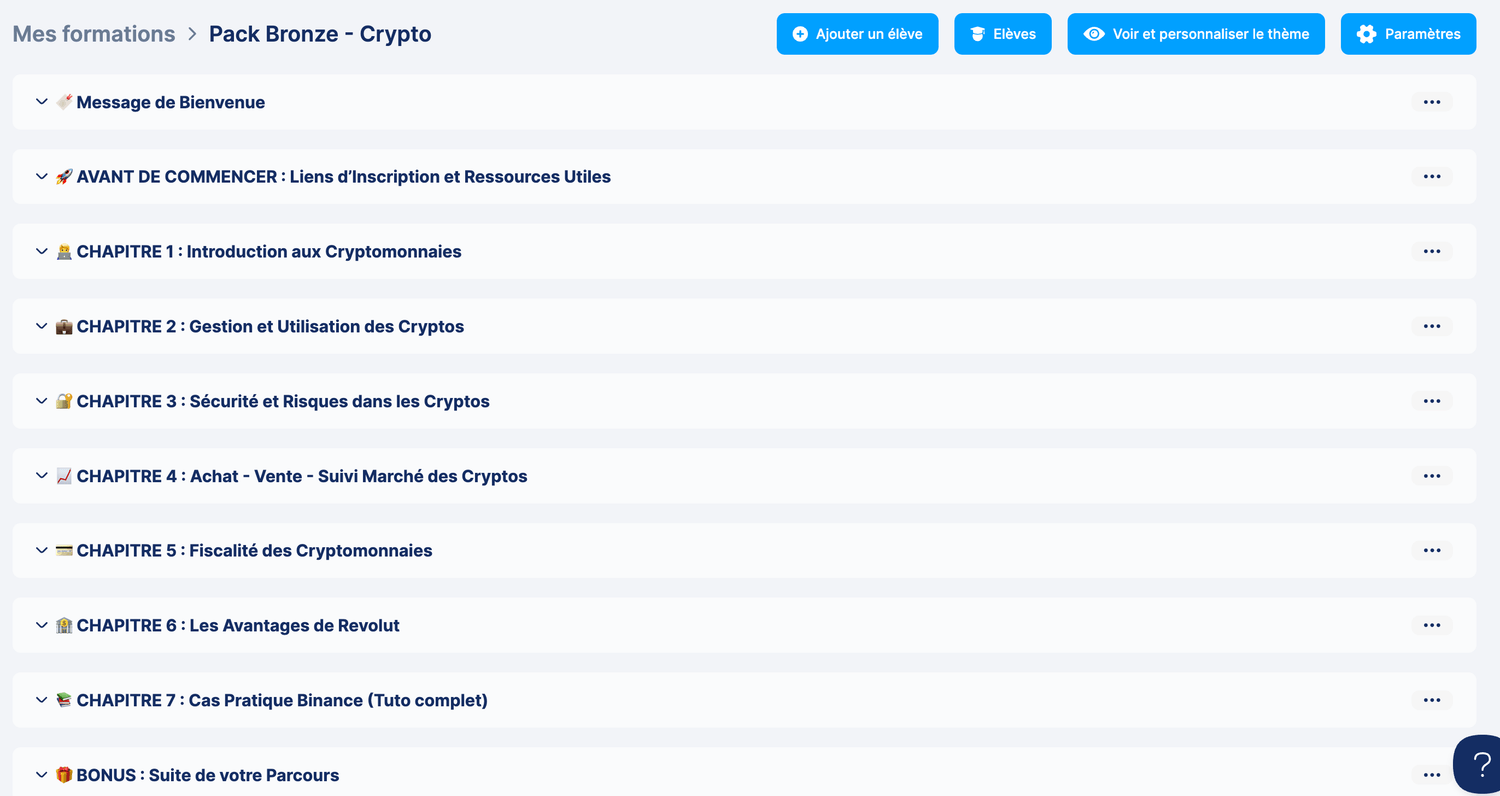Viewport: 1500px width, 796px height.
Task: Select CHAPITRE 7 Cas Pratique Binance title
Action: point(282,700)
